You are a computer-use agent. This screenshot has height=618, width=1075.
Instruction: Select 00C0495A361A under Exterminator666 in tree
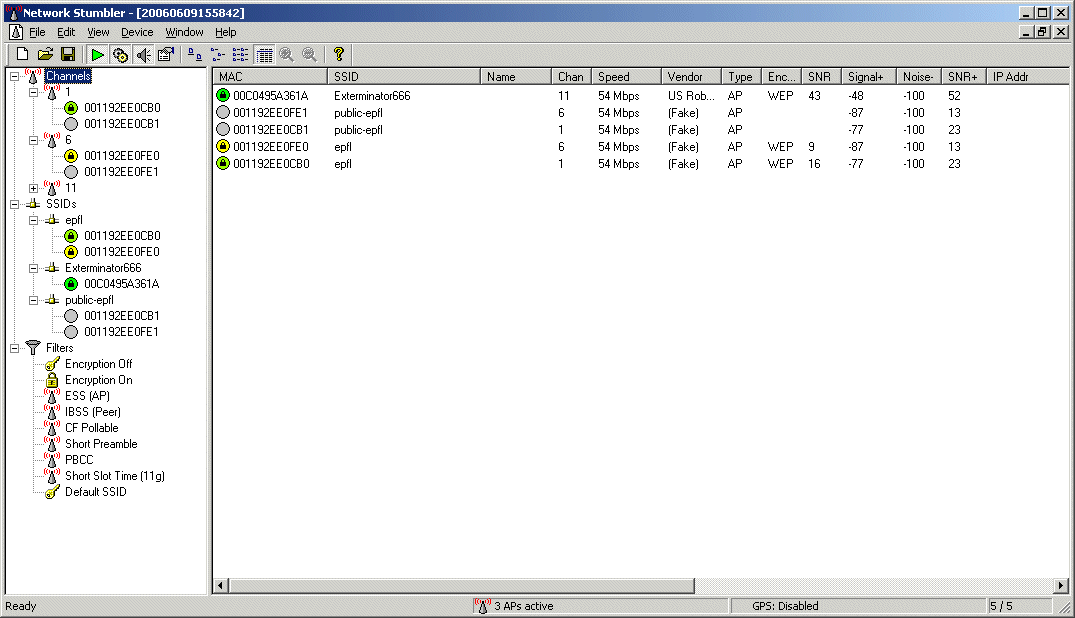[x=121, y=284]
